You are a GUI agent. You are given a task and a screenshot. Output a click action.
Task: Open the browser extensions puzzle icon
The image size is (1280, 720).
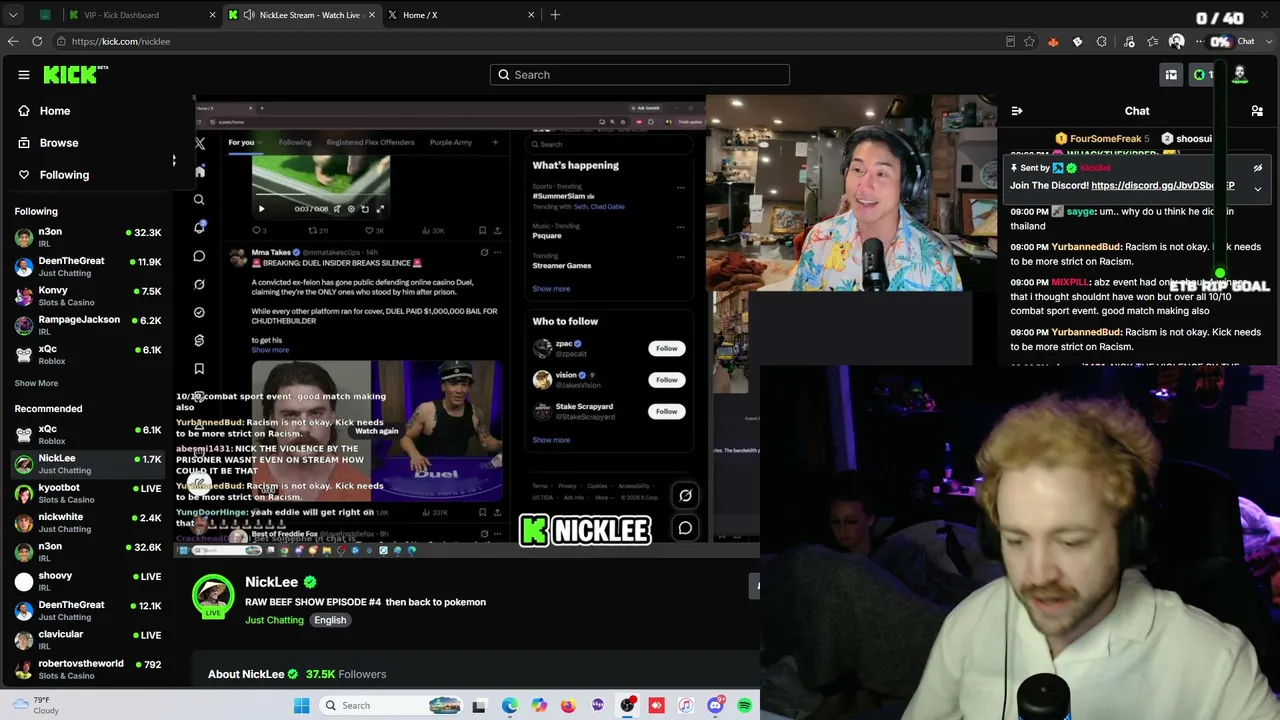coord(1102,41)
